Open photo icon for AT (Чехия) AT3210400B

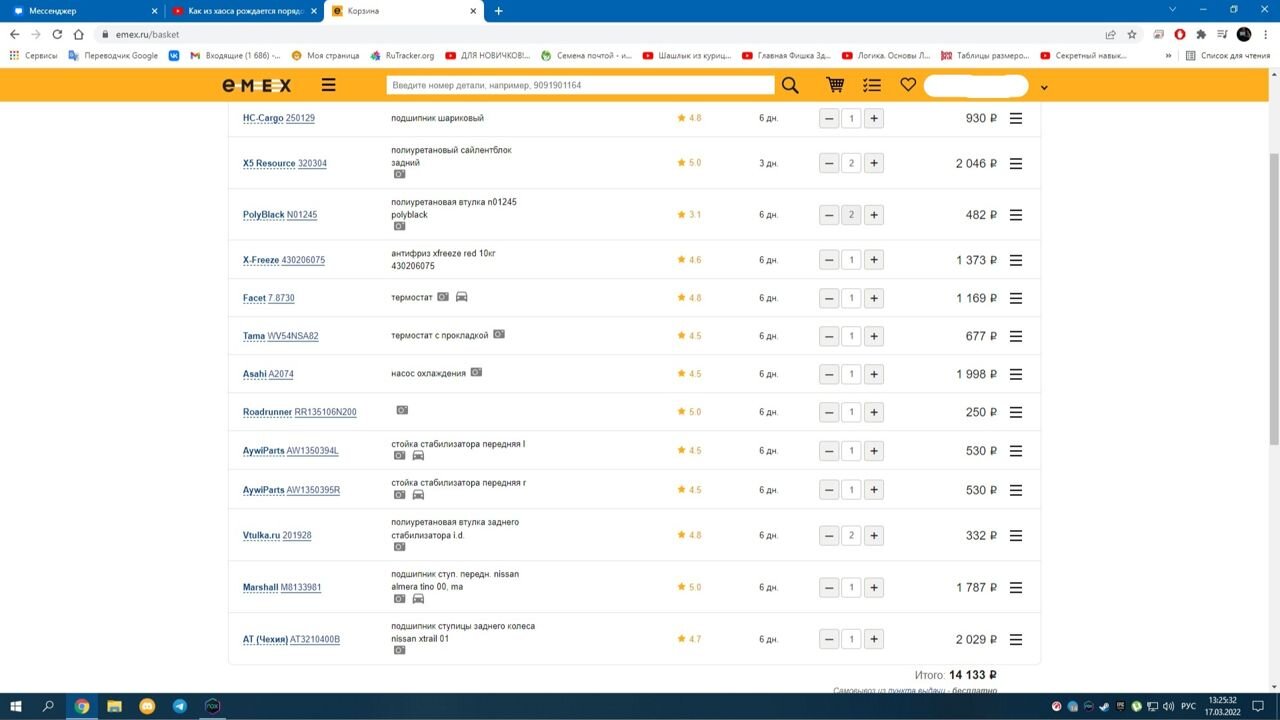pyautogui.click(x=399, y=650)
